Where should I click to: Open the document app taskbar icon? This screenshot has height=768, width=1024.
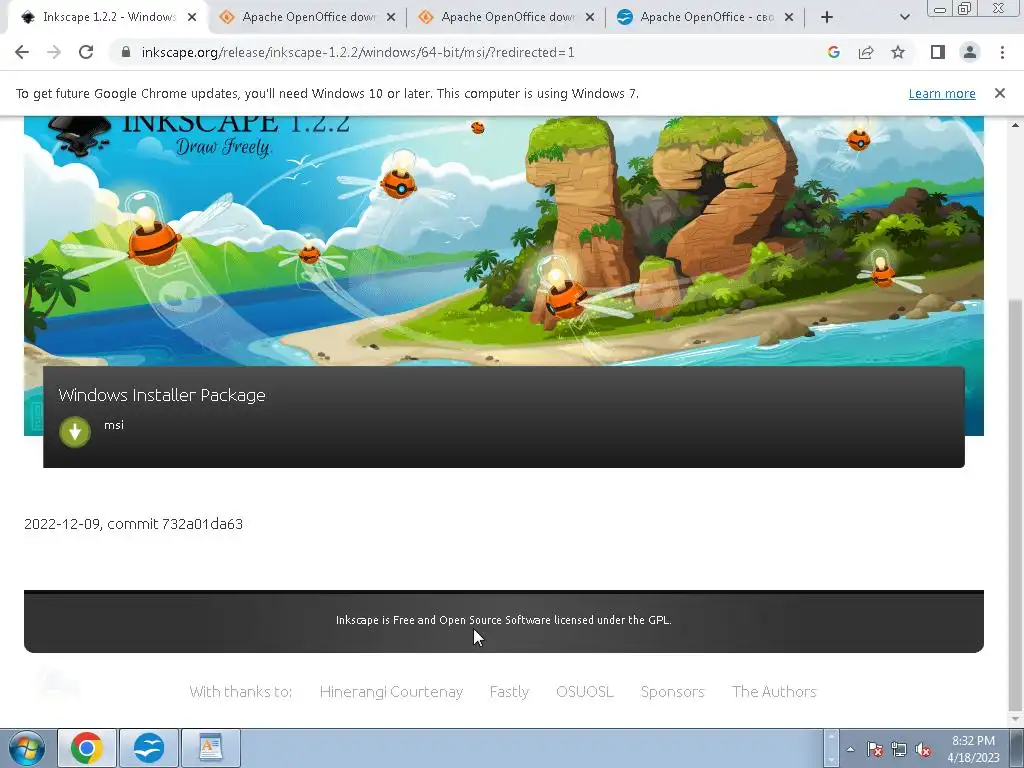210,748
